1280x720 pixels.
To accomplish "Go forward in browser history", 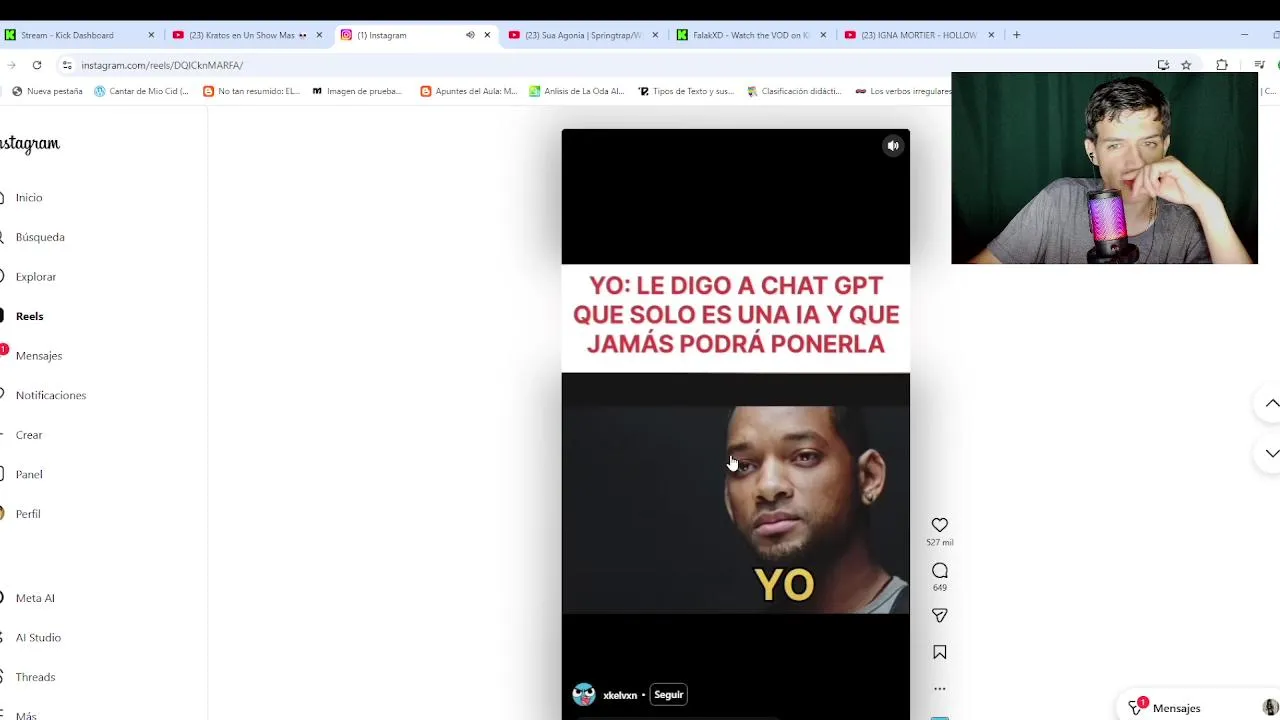I will coord(11,65).
